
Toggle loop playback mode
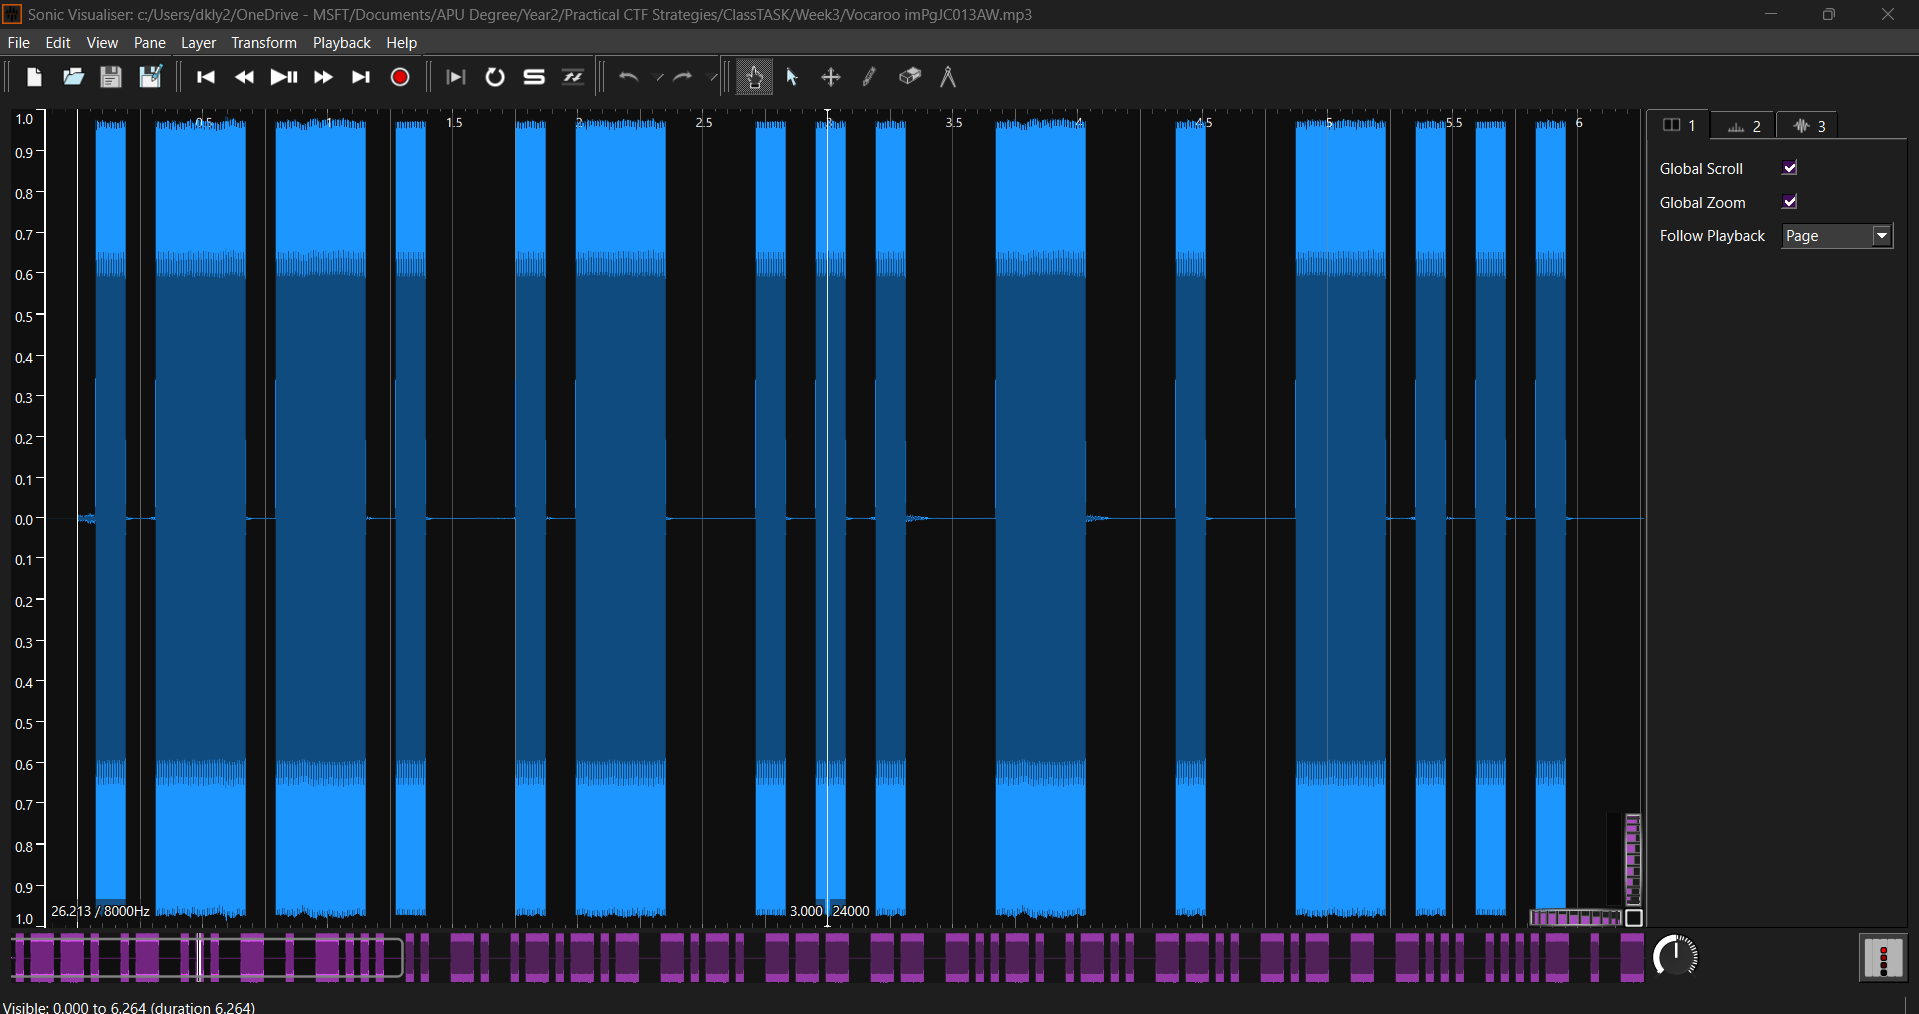pyautogui.click(x=494, y=77)
